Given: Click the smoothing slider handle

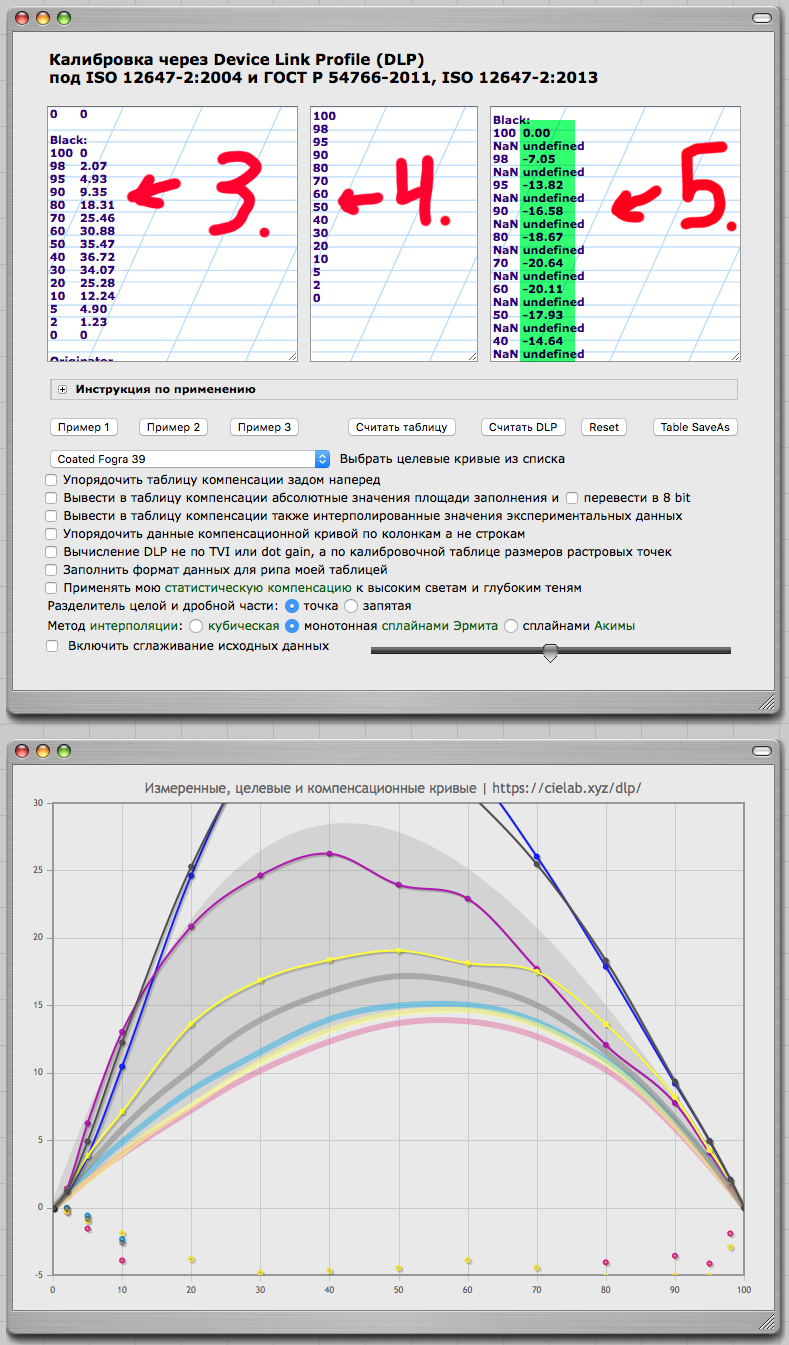Looking at the screenshot, I should click(549, 652).
